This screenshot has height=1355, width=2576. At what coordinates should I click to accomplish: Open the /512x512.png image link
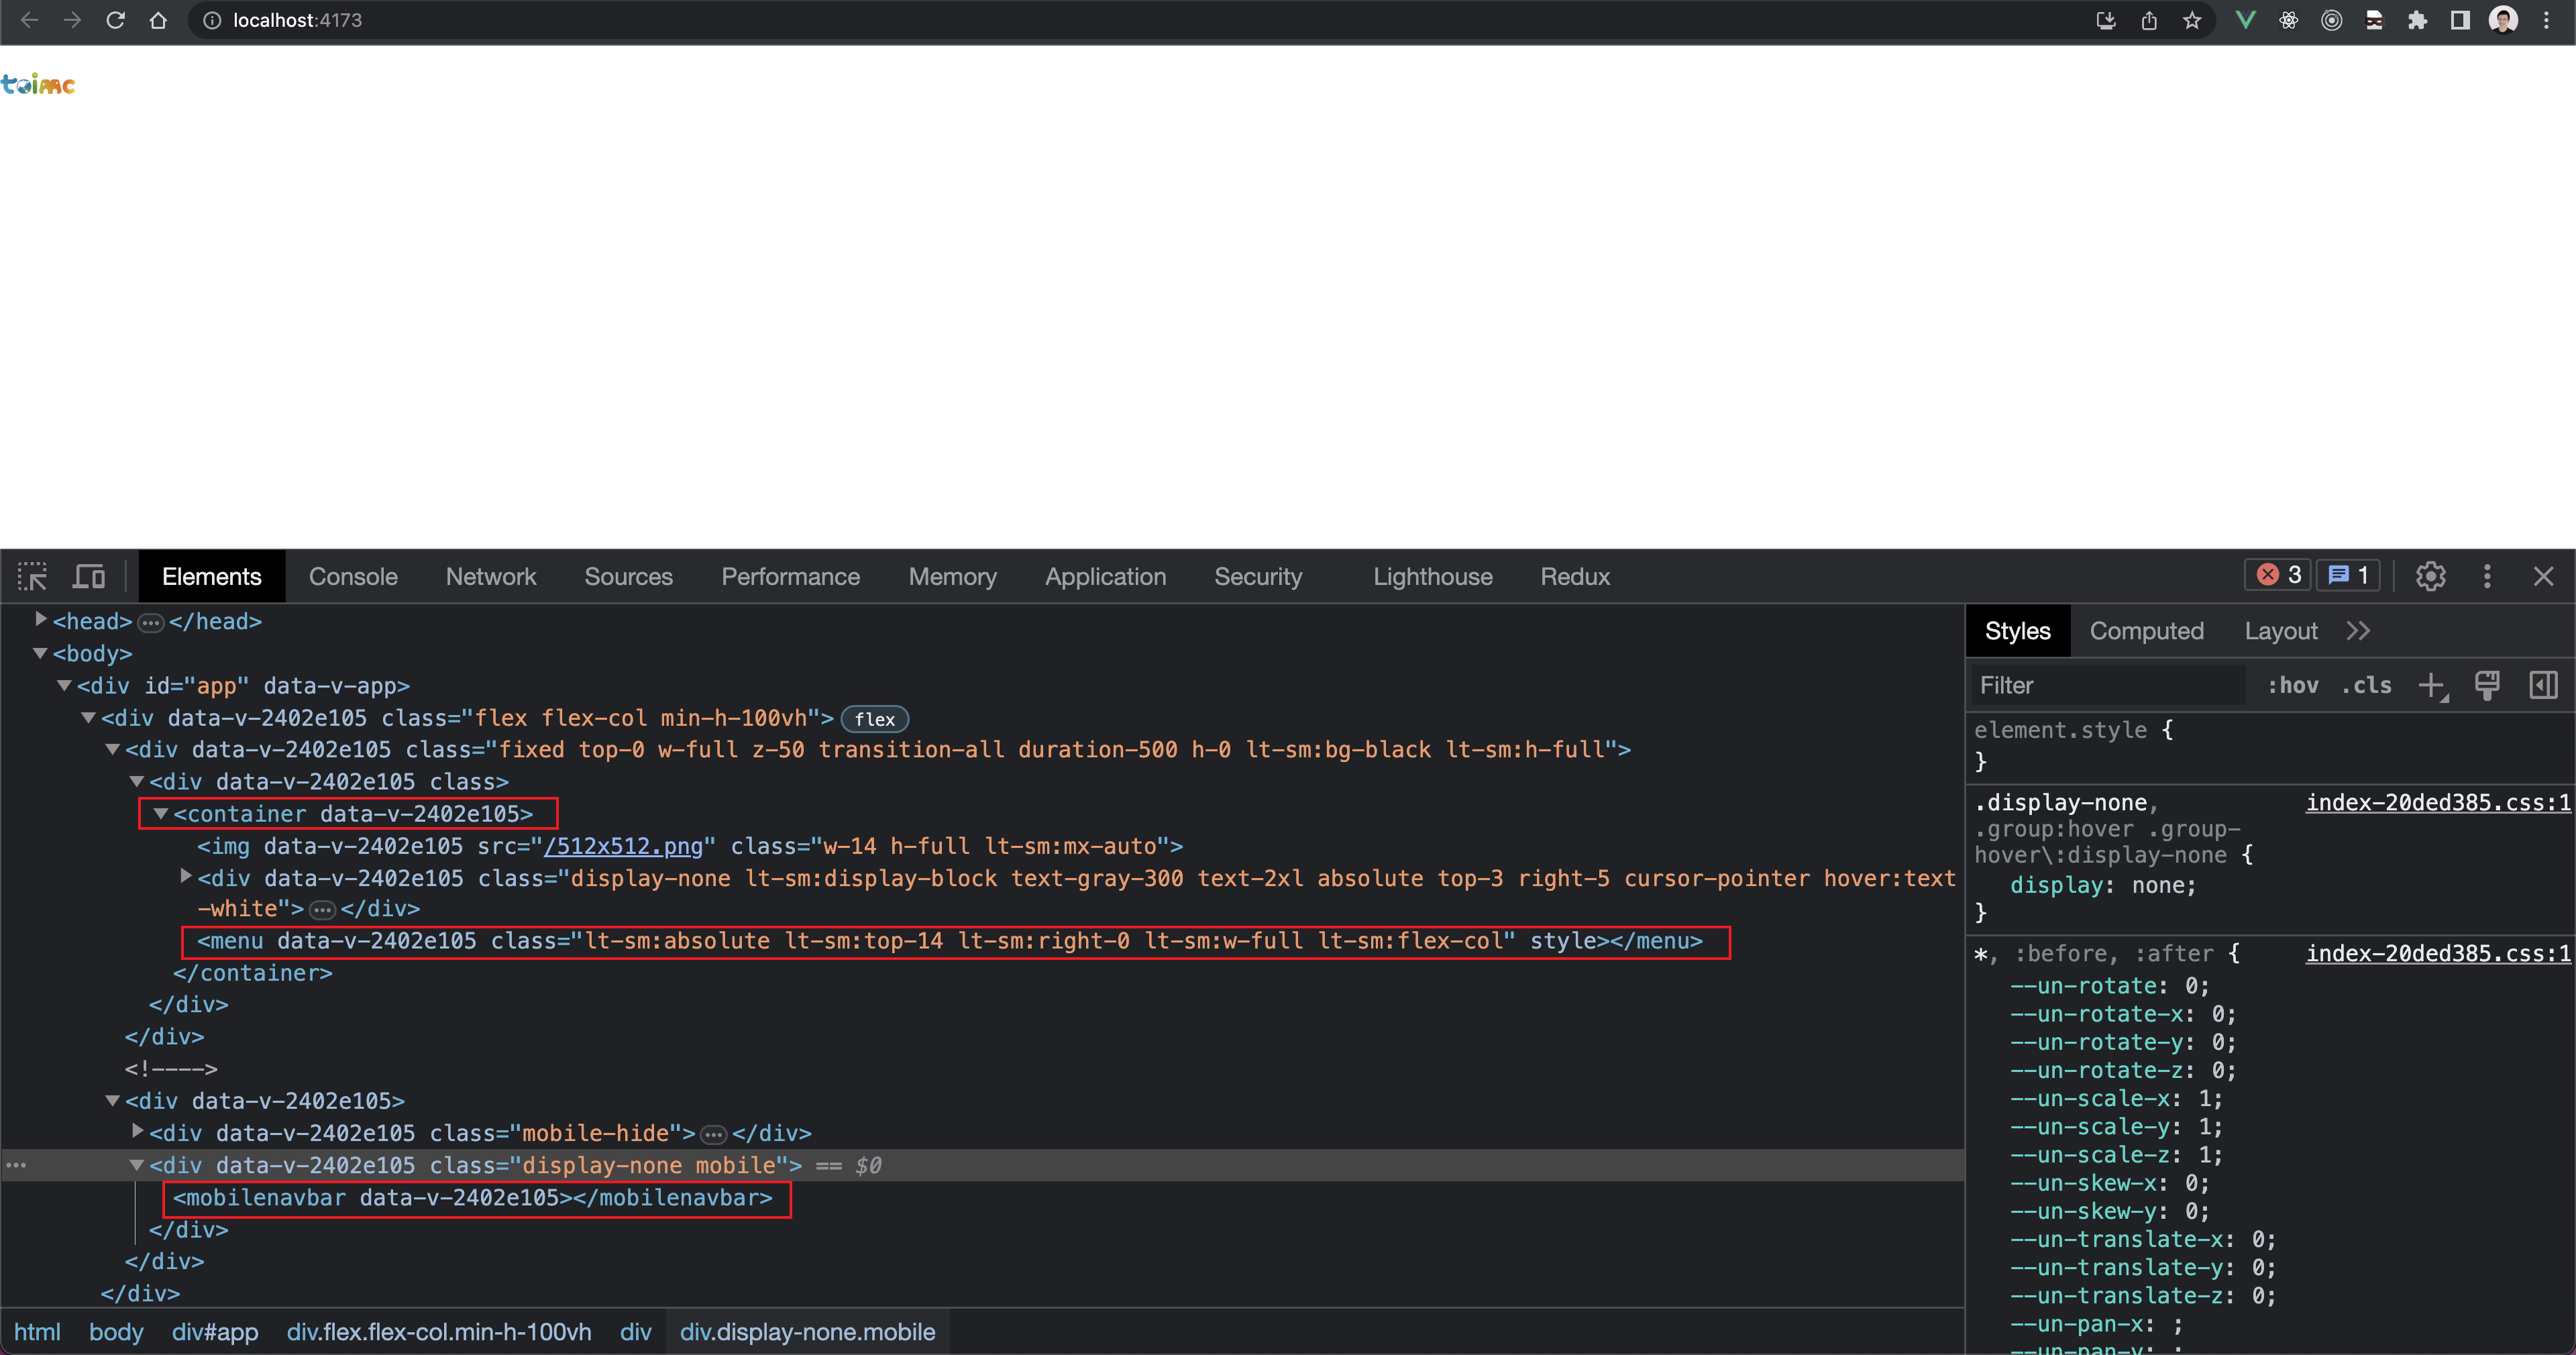click(x=623, y=846)
